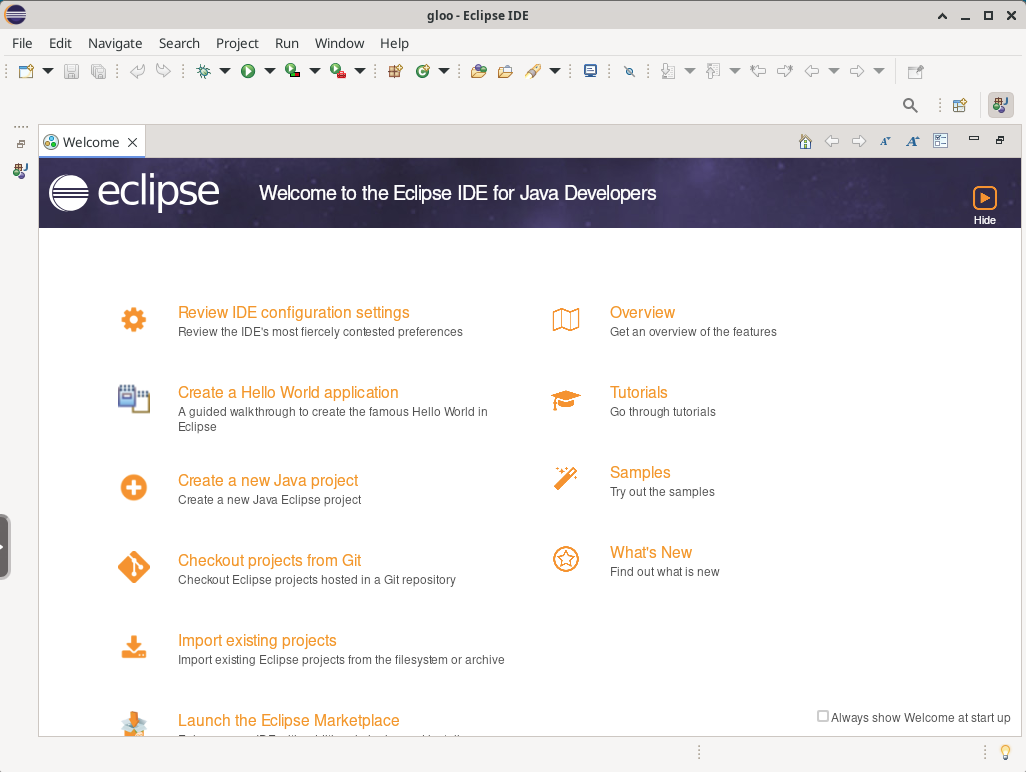Click the star icon beside What's New
Screen dimensions: 1026x772
pos(566,559)
